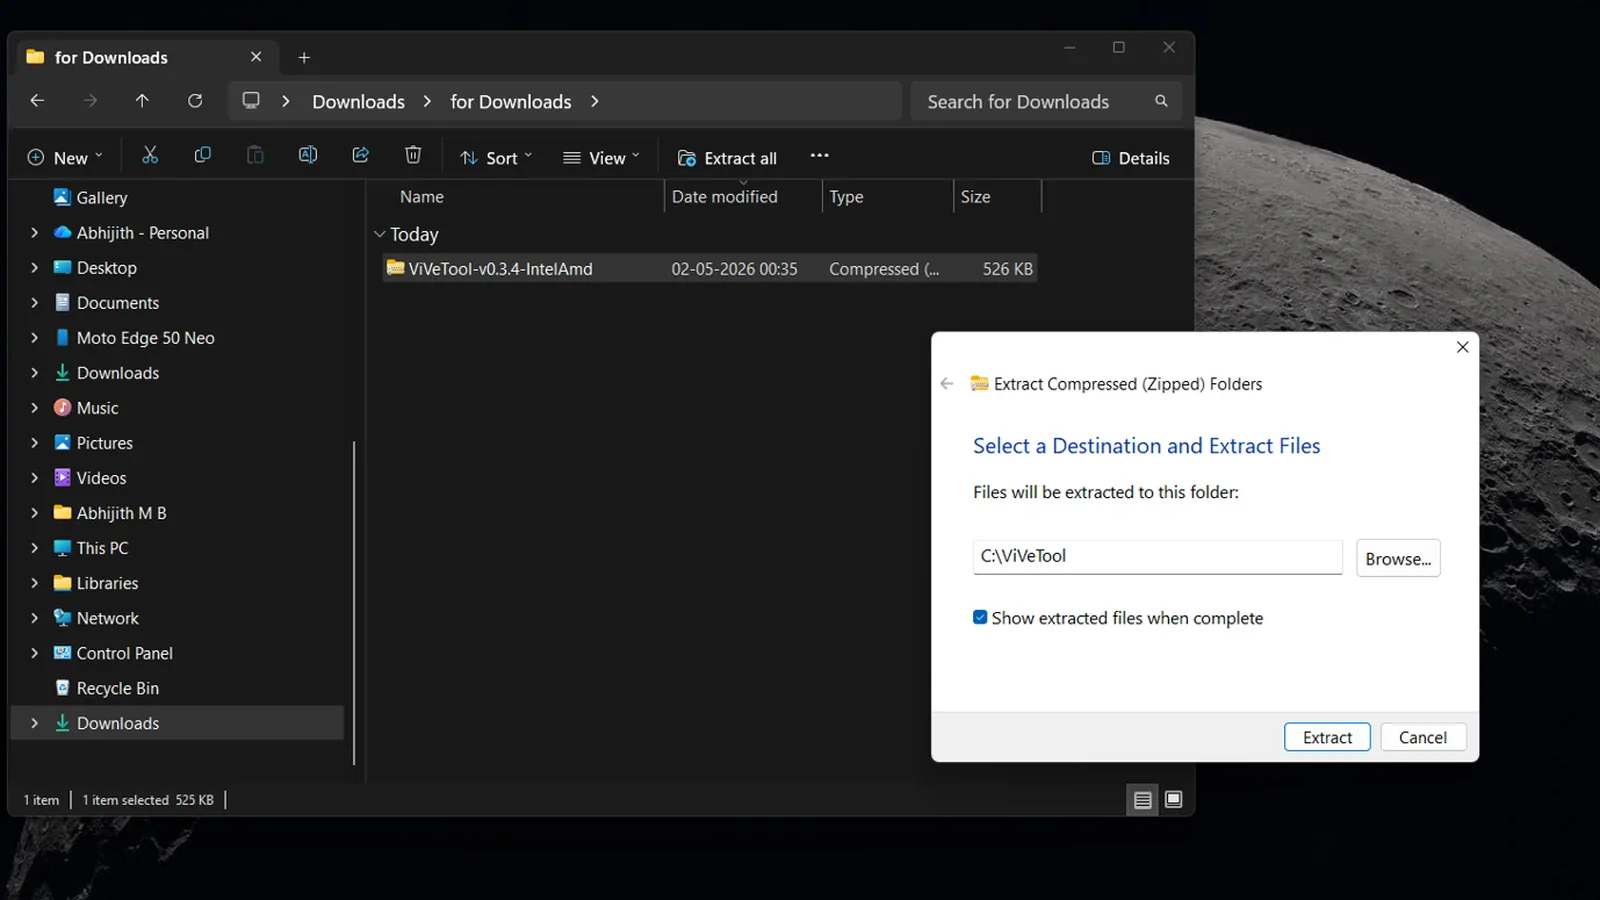Screen dimensions: 1600x900
Task: Click the Browse... button
Action: [1398, 558]
